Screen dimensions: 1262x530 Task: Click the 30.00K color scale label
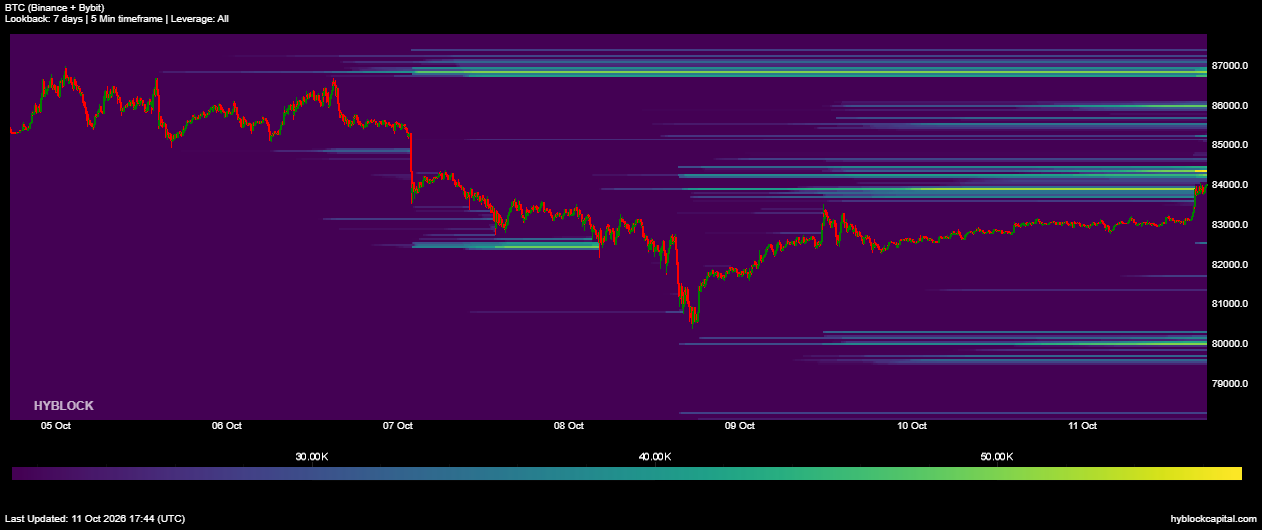pos(312,457)
